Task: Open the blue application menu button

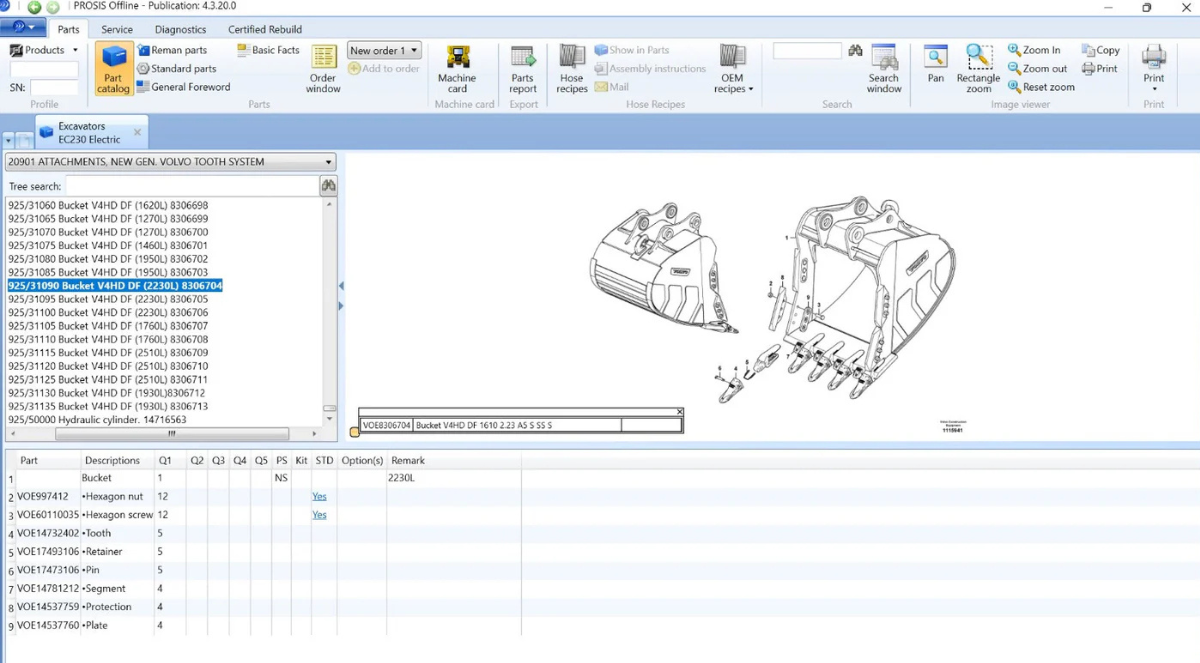Action: point(23,28)
